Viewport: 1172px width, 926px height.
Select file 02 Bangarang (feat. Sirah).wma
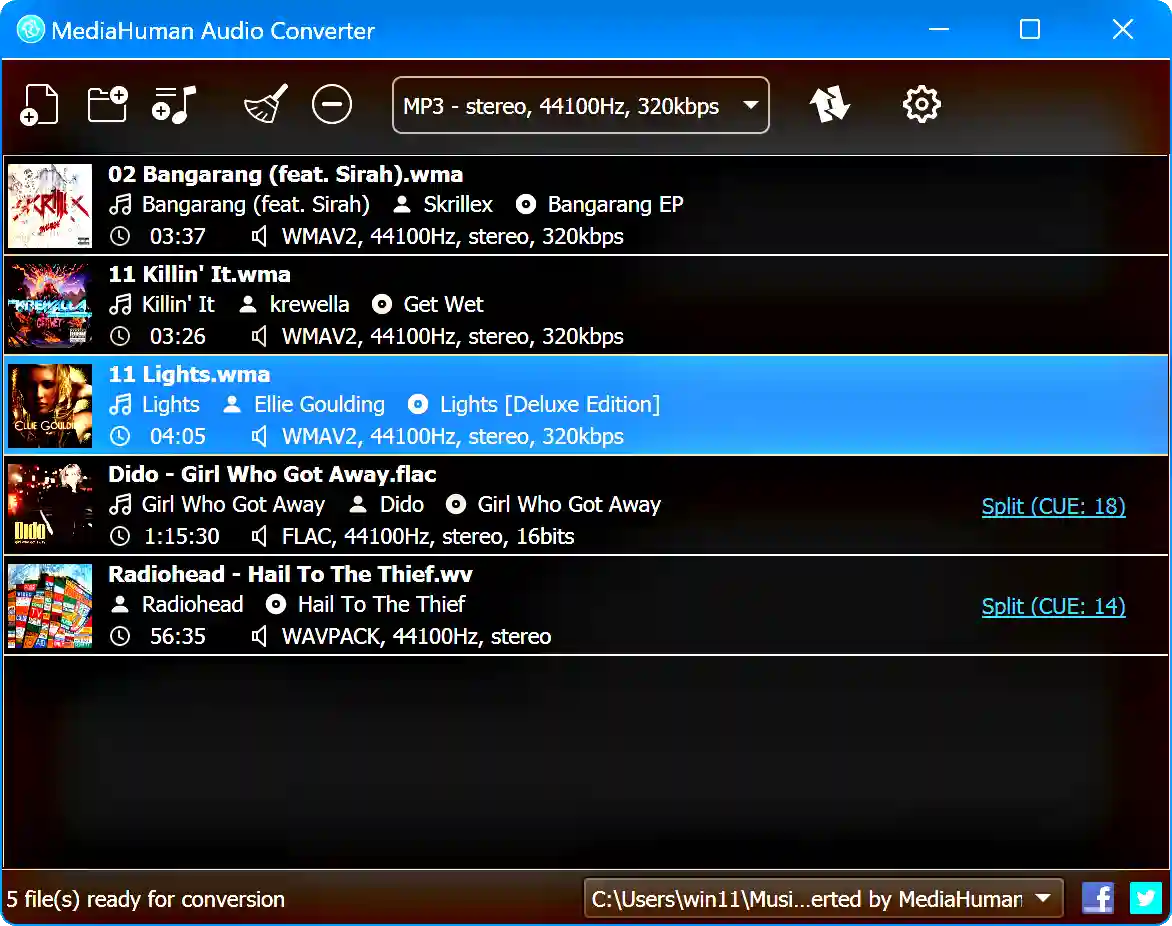click(x=586, y=206)
